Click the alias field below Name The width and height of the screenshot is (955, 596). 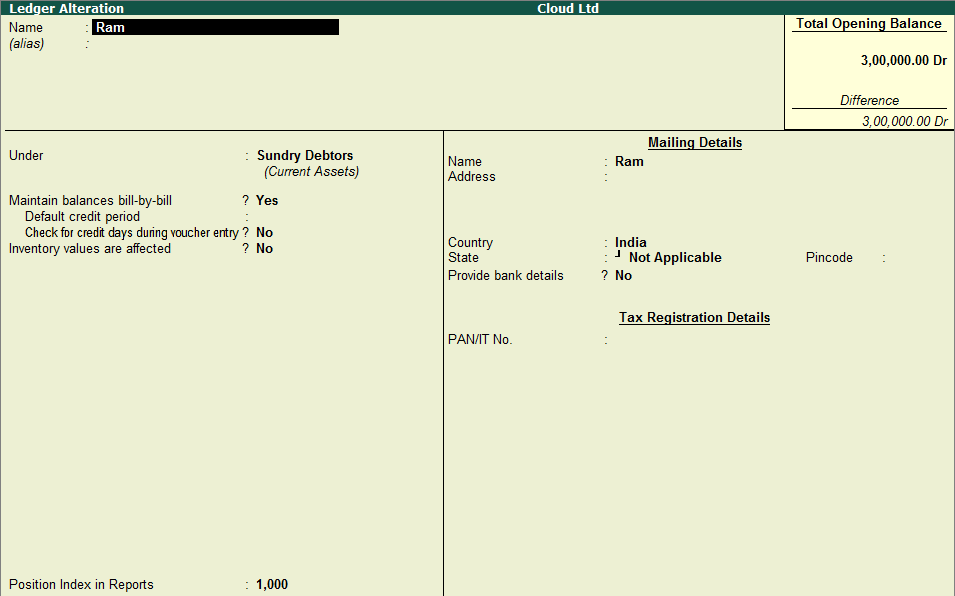(150, 44)
